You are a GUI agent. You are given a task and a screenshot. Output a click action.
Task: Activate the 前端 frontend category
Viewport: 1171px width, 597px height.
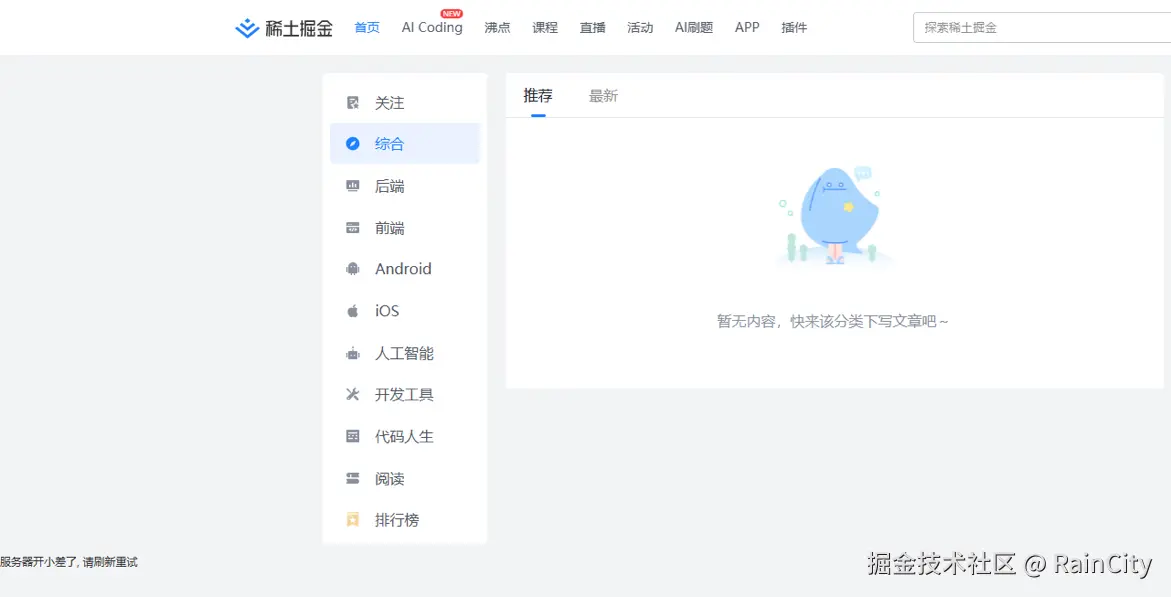pos(390,227)
